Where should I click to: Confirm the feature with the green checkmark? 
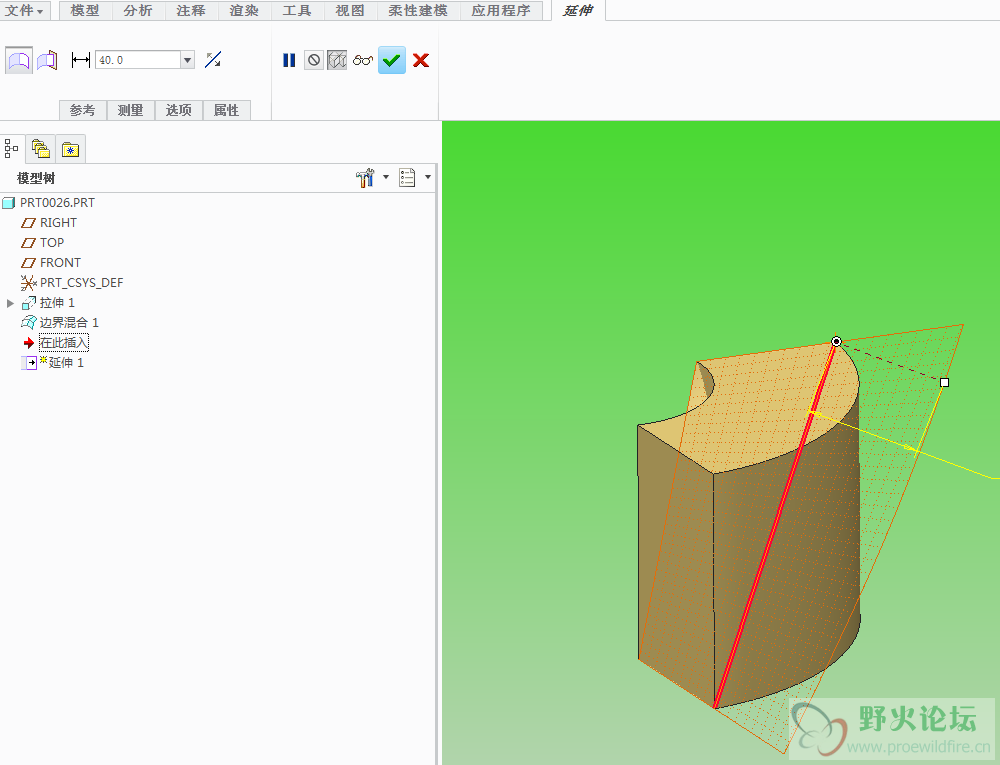tap(392, 60)
